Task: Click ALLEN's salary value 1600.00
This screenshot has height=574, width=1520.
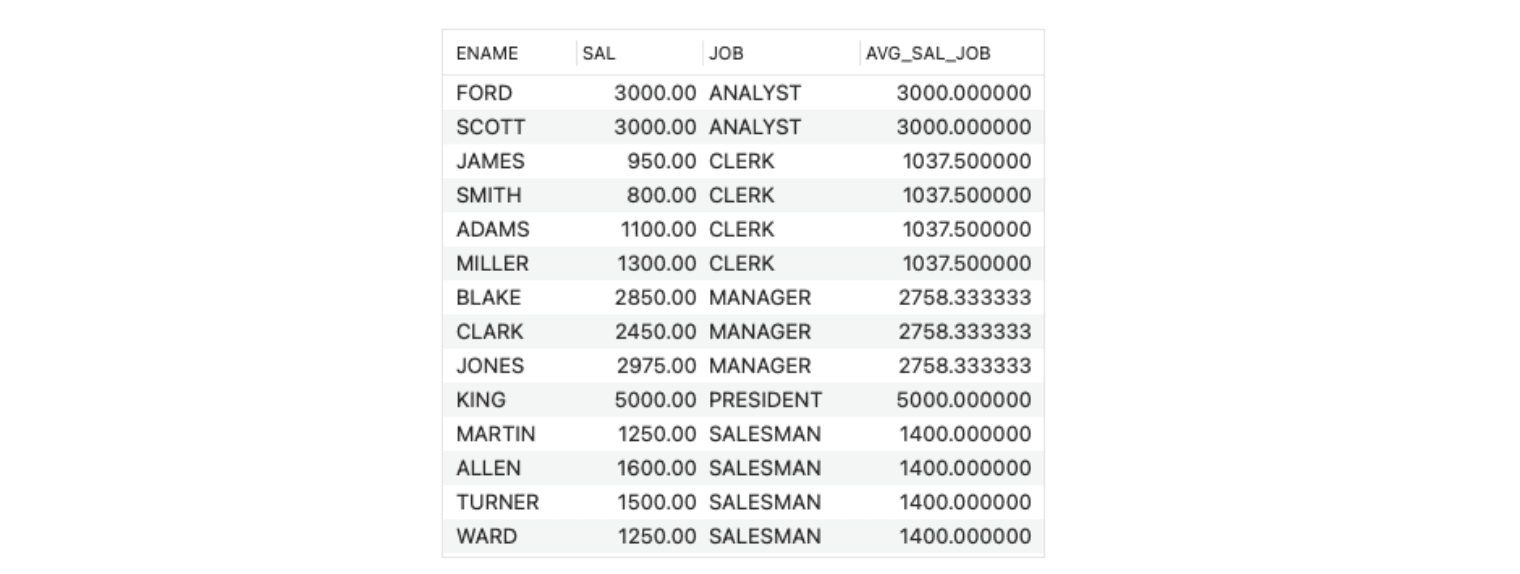Action: point(656,468)
